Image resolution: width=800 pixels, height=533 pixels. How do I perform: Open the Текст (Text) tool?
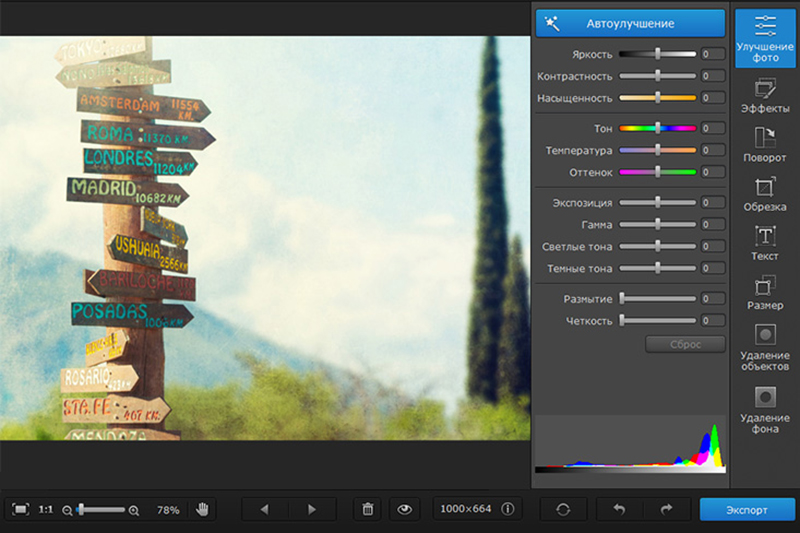(765, 243)
